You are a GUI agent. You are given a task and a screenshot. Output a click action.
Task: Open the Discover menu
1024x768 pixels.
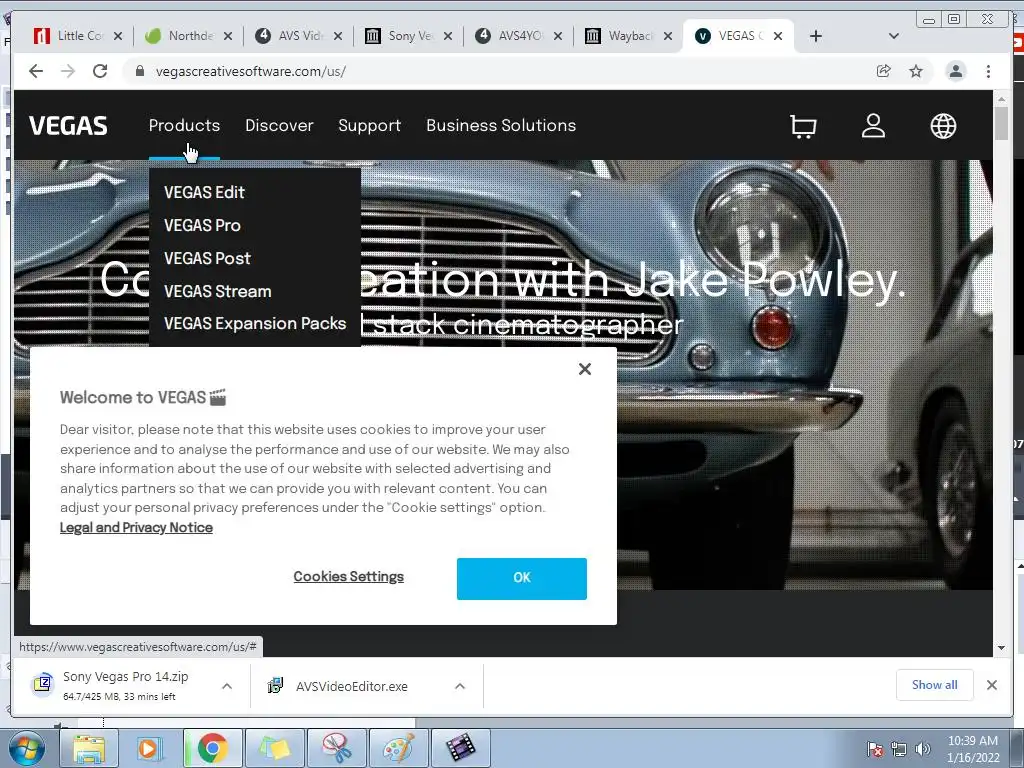(280, 125)
